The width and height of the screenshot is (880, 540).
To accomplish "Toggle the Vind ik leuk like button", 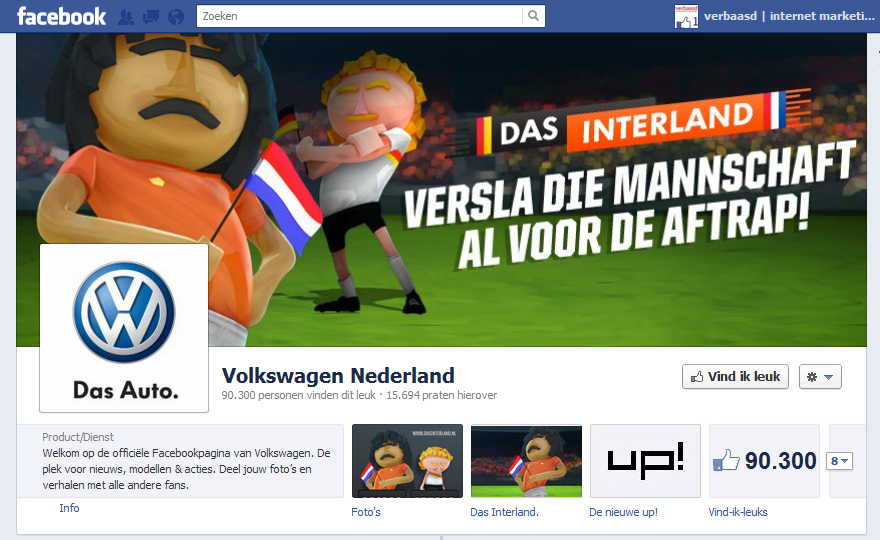I will click(x=735, y=377).
